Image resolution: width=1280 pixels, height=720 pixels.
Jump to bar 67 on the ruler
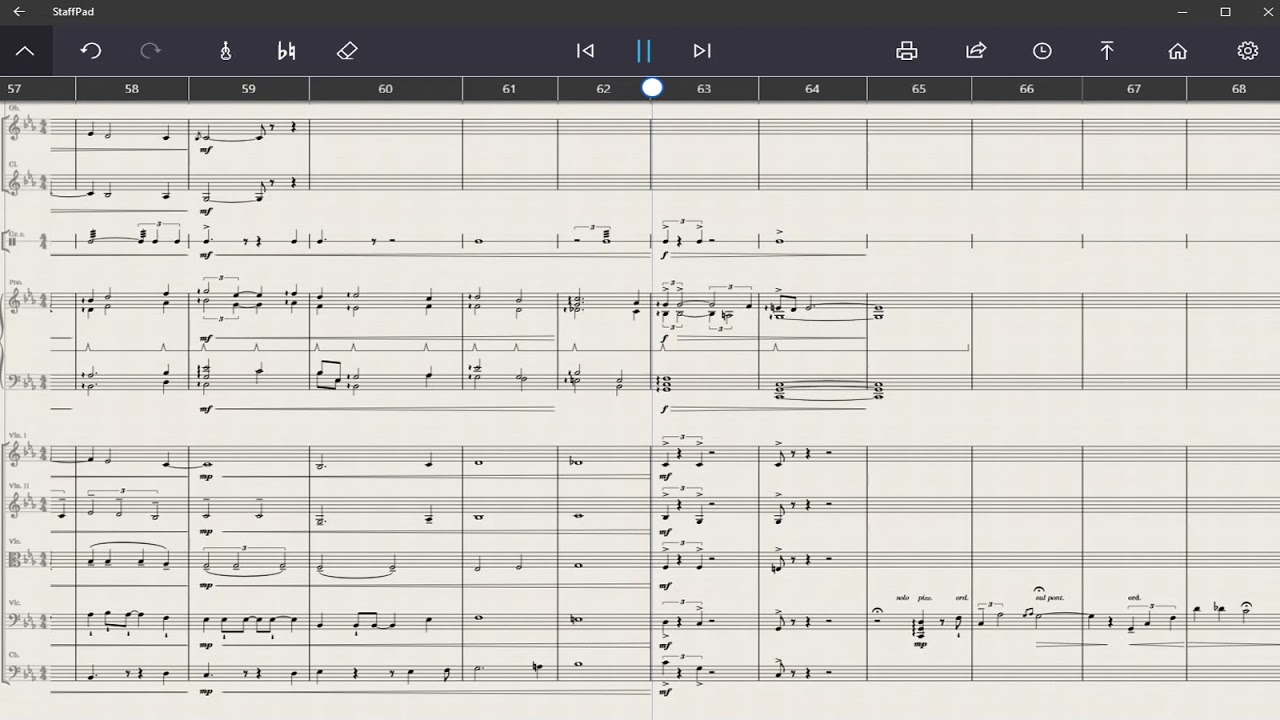(x=1134, y=89)
